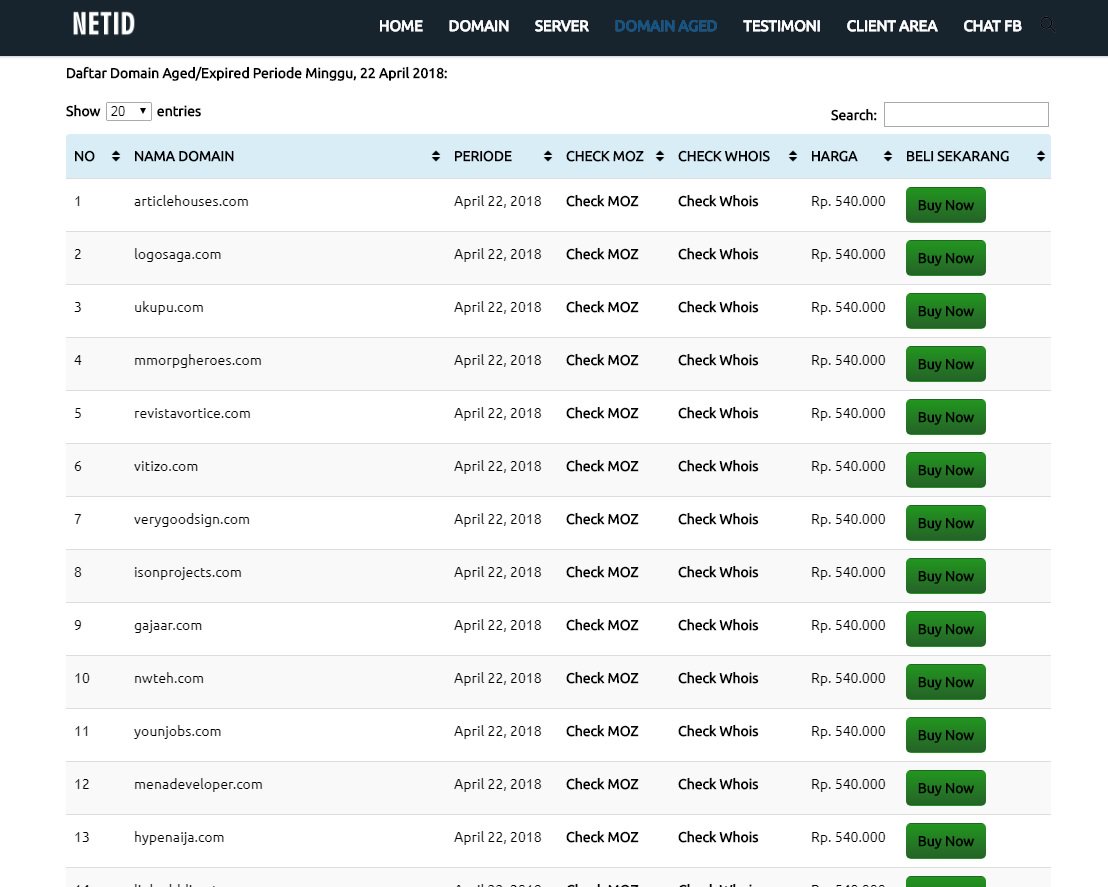This screenshot has width=1108, height=887.
Task: Focus the table Search input field
Action: [966, 114]
